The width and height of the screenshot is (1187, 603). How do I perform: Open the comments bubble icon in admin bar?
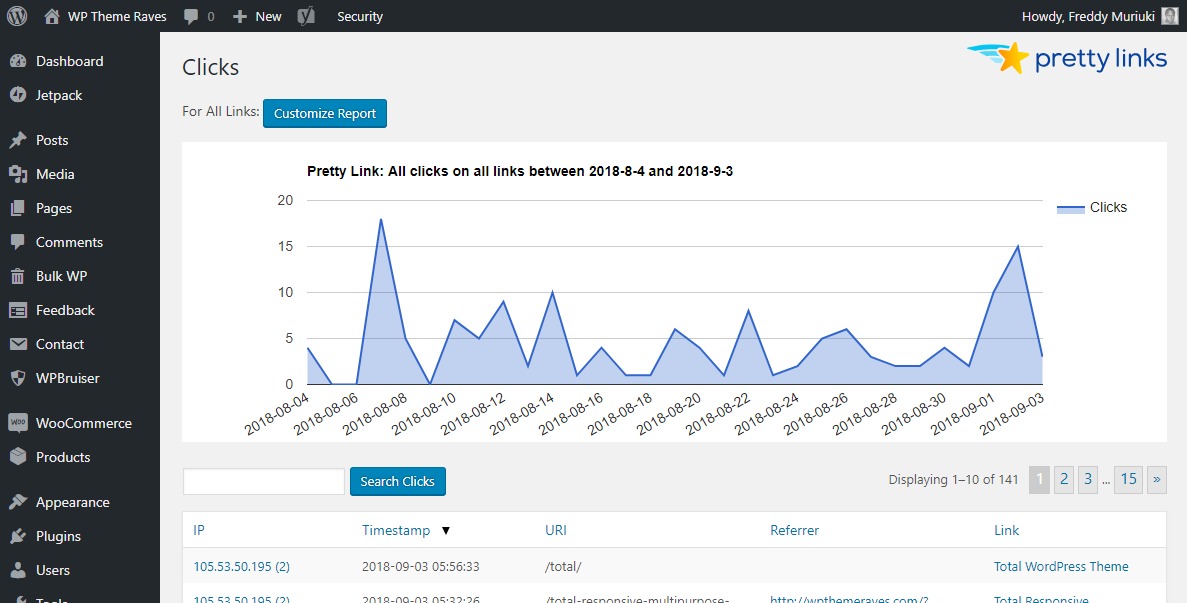[192, 17]
